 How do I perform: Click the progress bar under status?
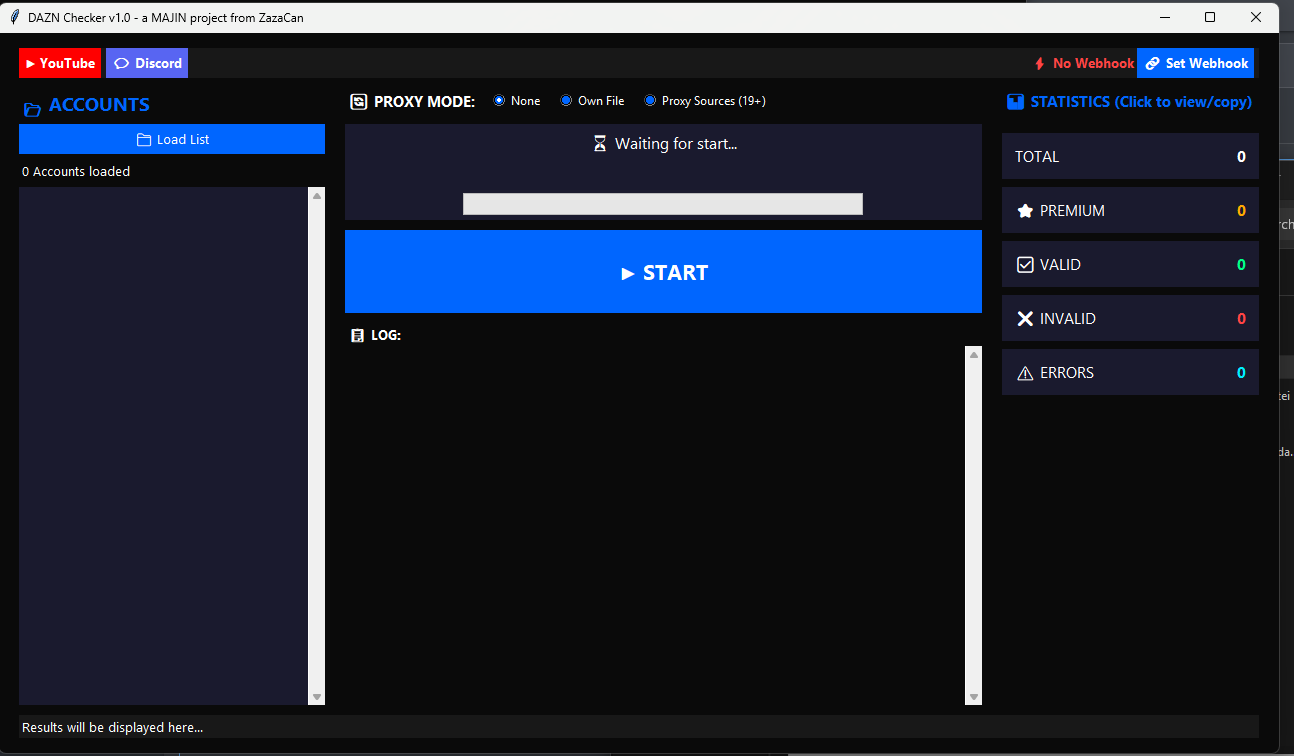(x=662, y=204)
